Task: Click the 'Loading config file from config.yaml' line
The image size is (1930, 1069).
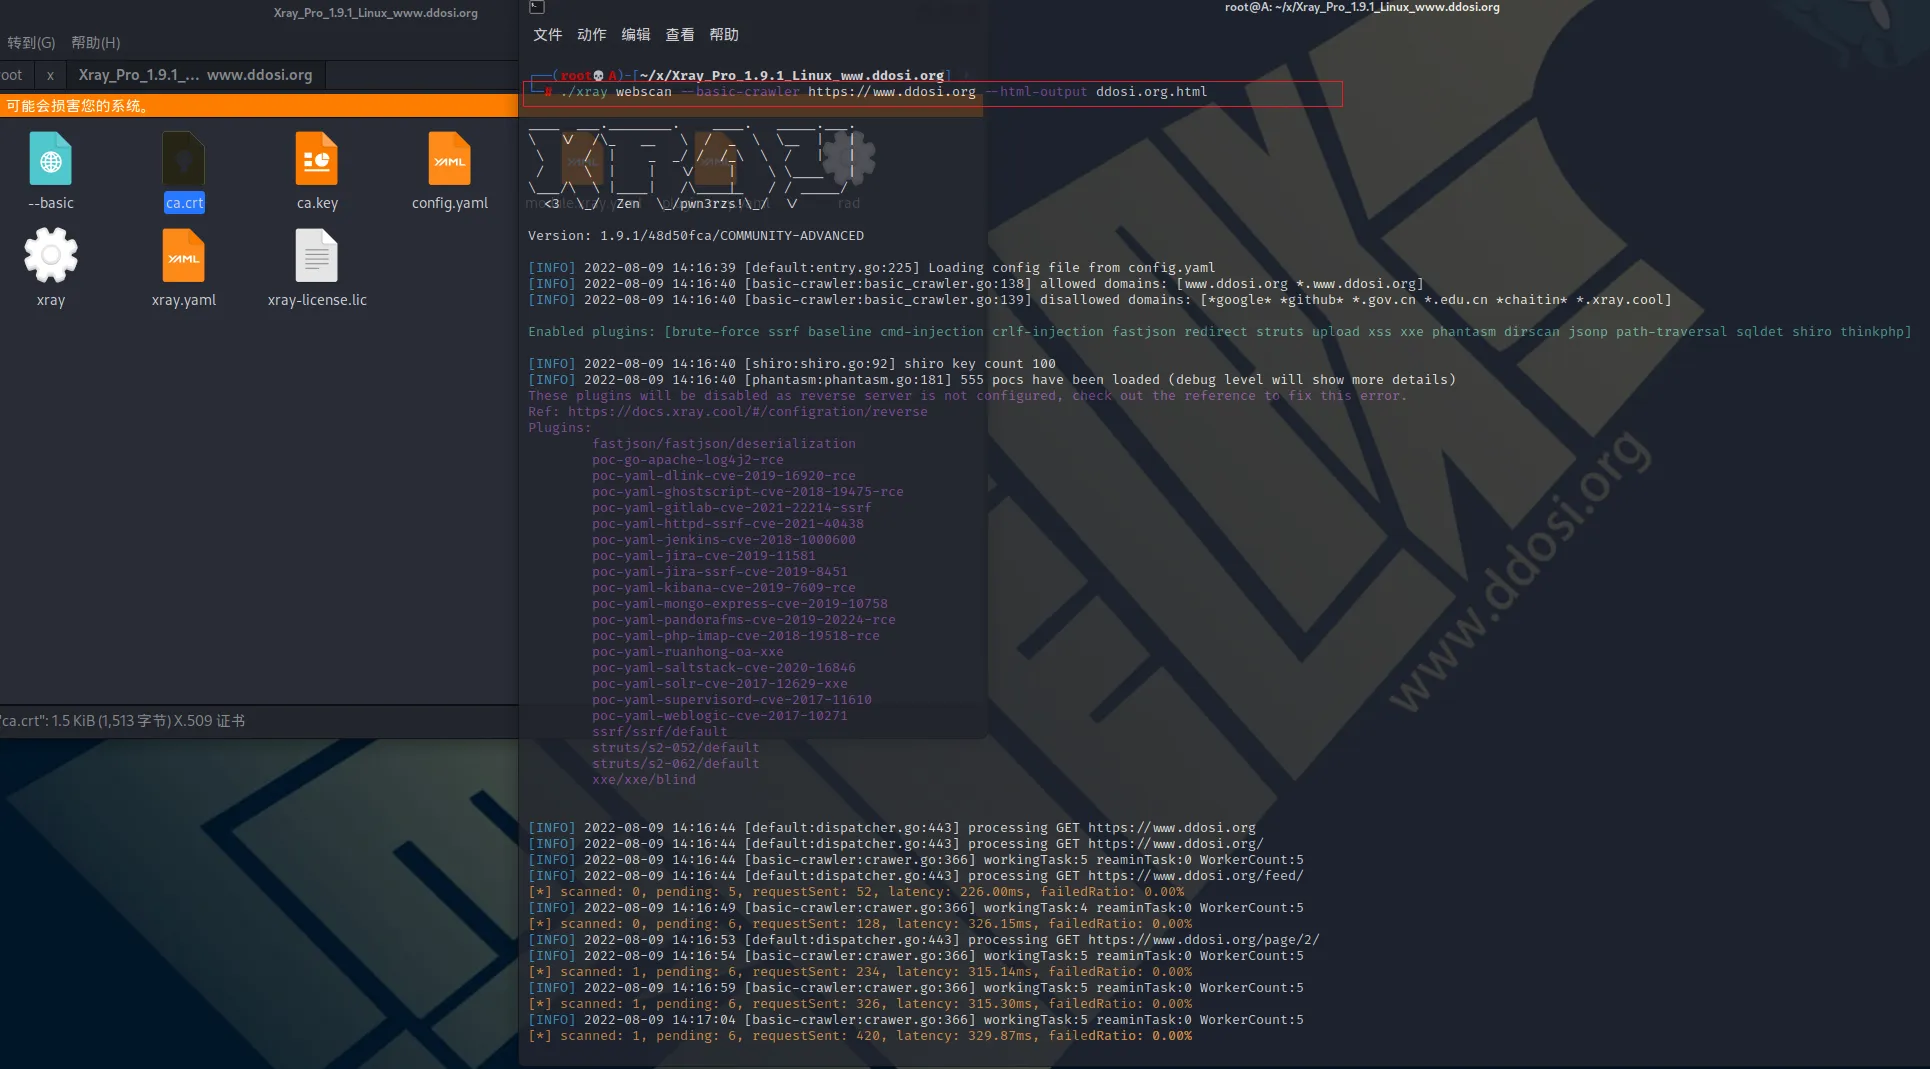Action: click(x=871, y=268)
